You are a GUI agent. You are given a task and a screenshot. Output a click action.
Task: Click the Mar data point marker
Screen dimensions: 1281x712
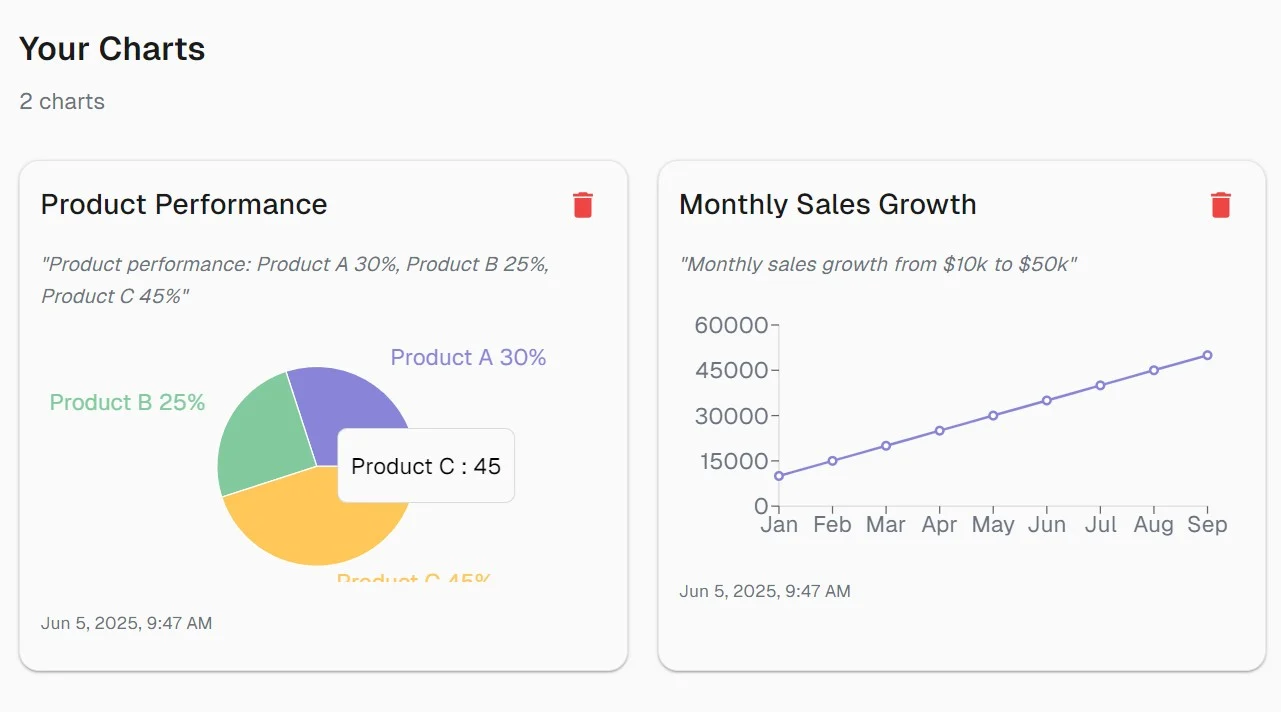pos(886,446)
